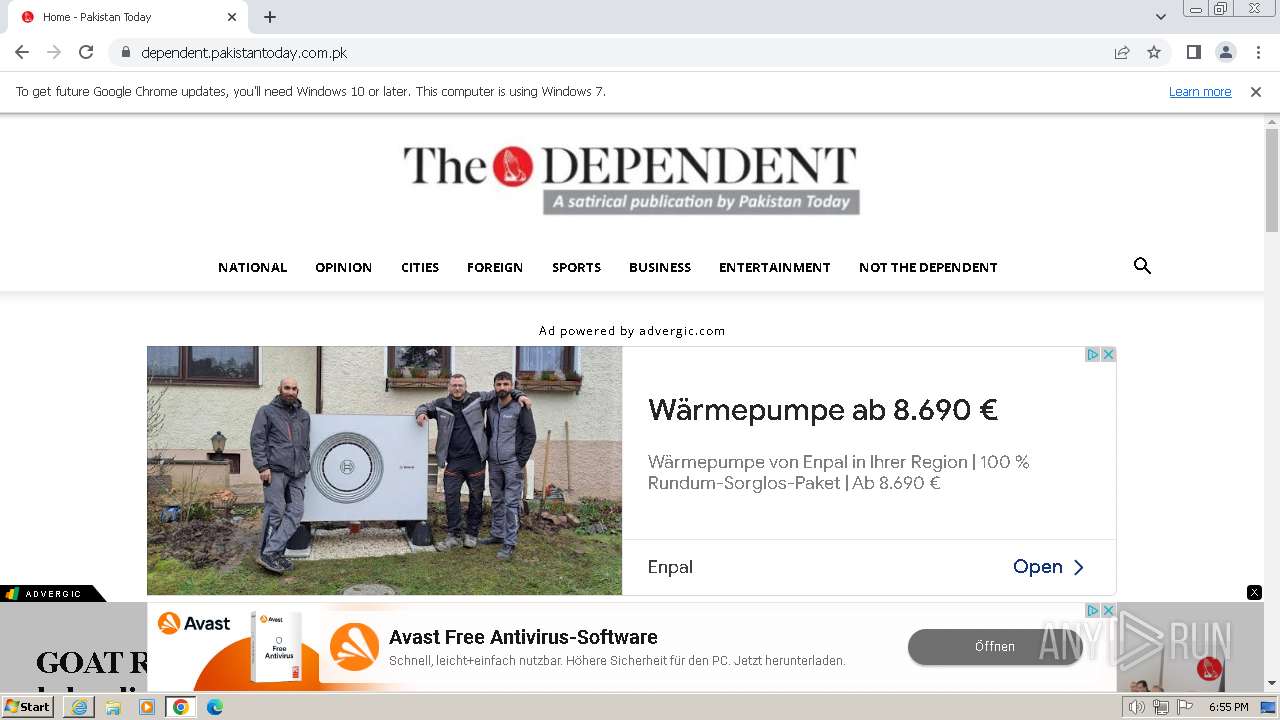1280x720 pixels.
Task: Go to the ENTERTAINMENT menu section
Action: 774,267
